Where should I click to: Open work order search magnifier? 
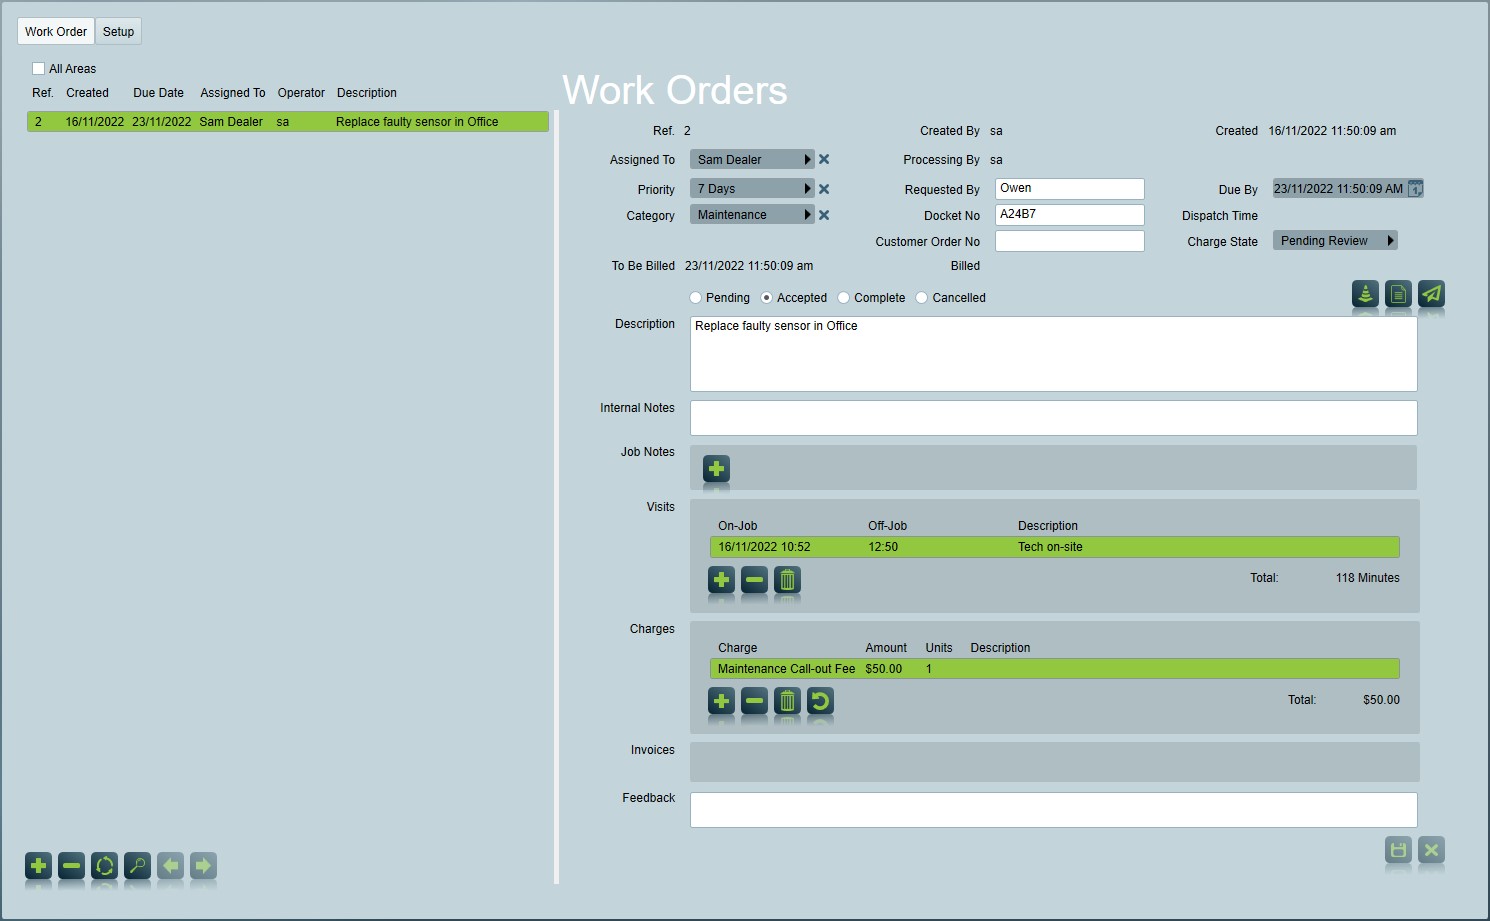coord(137,865)
